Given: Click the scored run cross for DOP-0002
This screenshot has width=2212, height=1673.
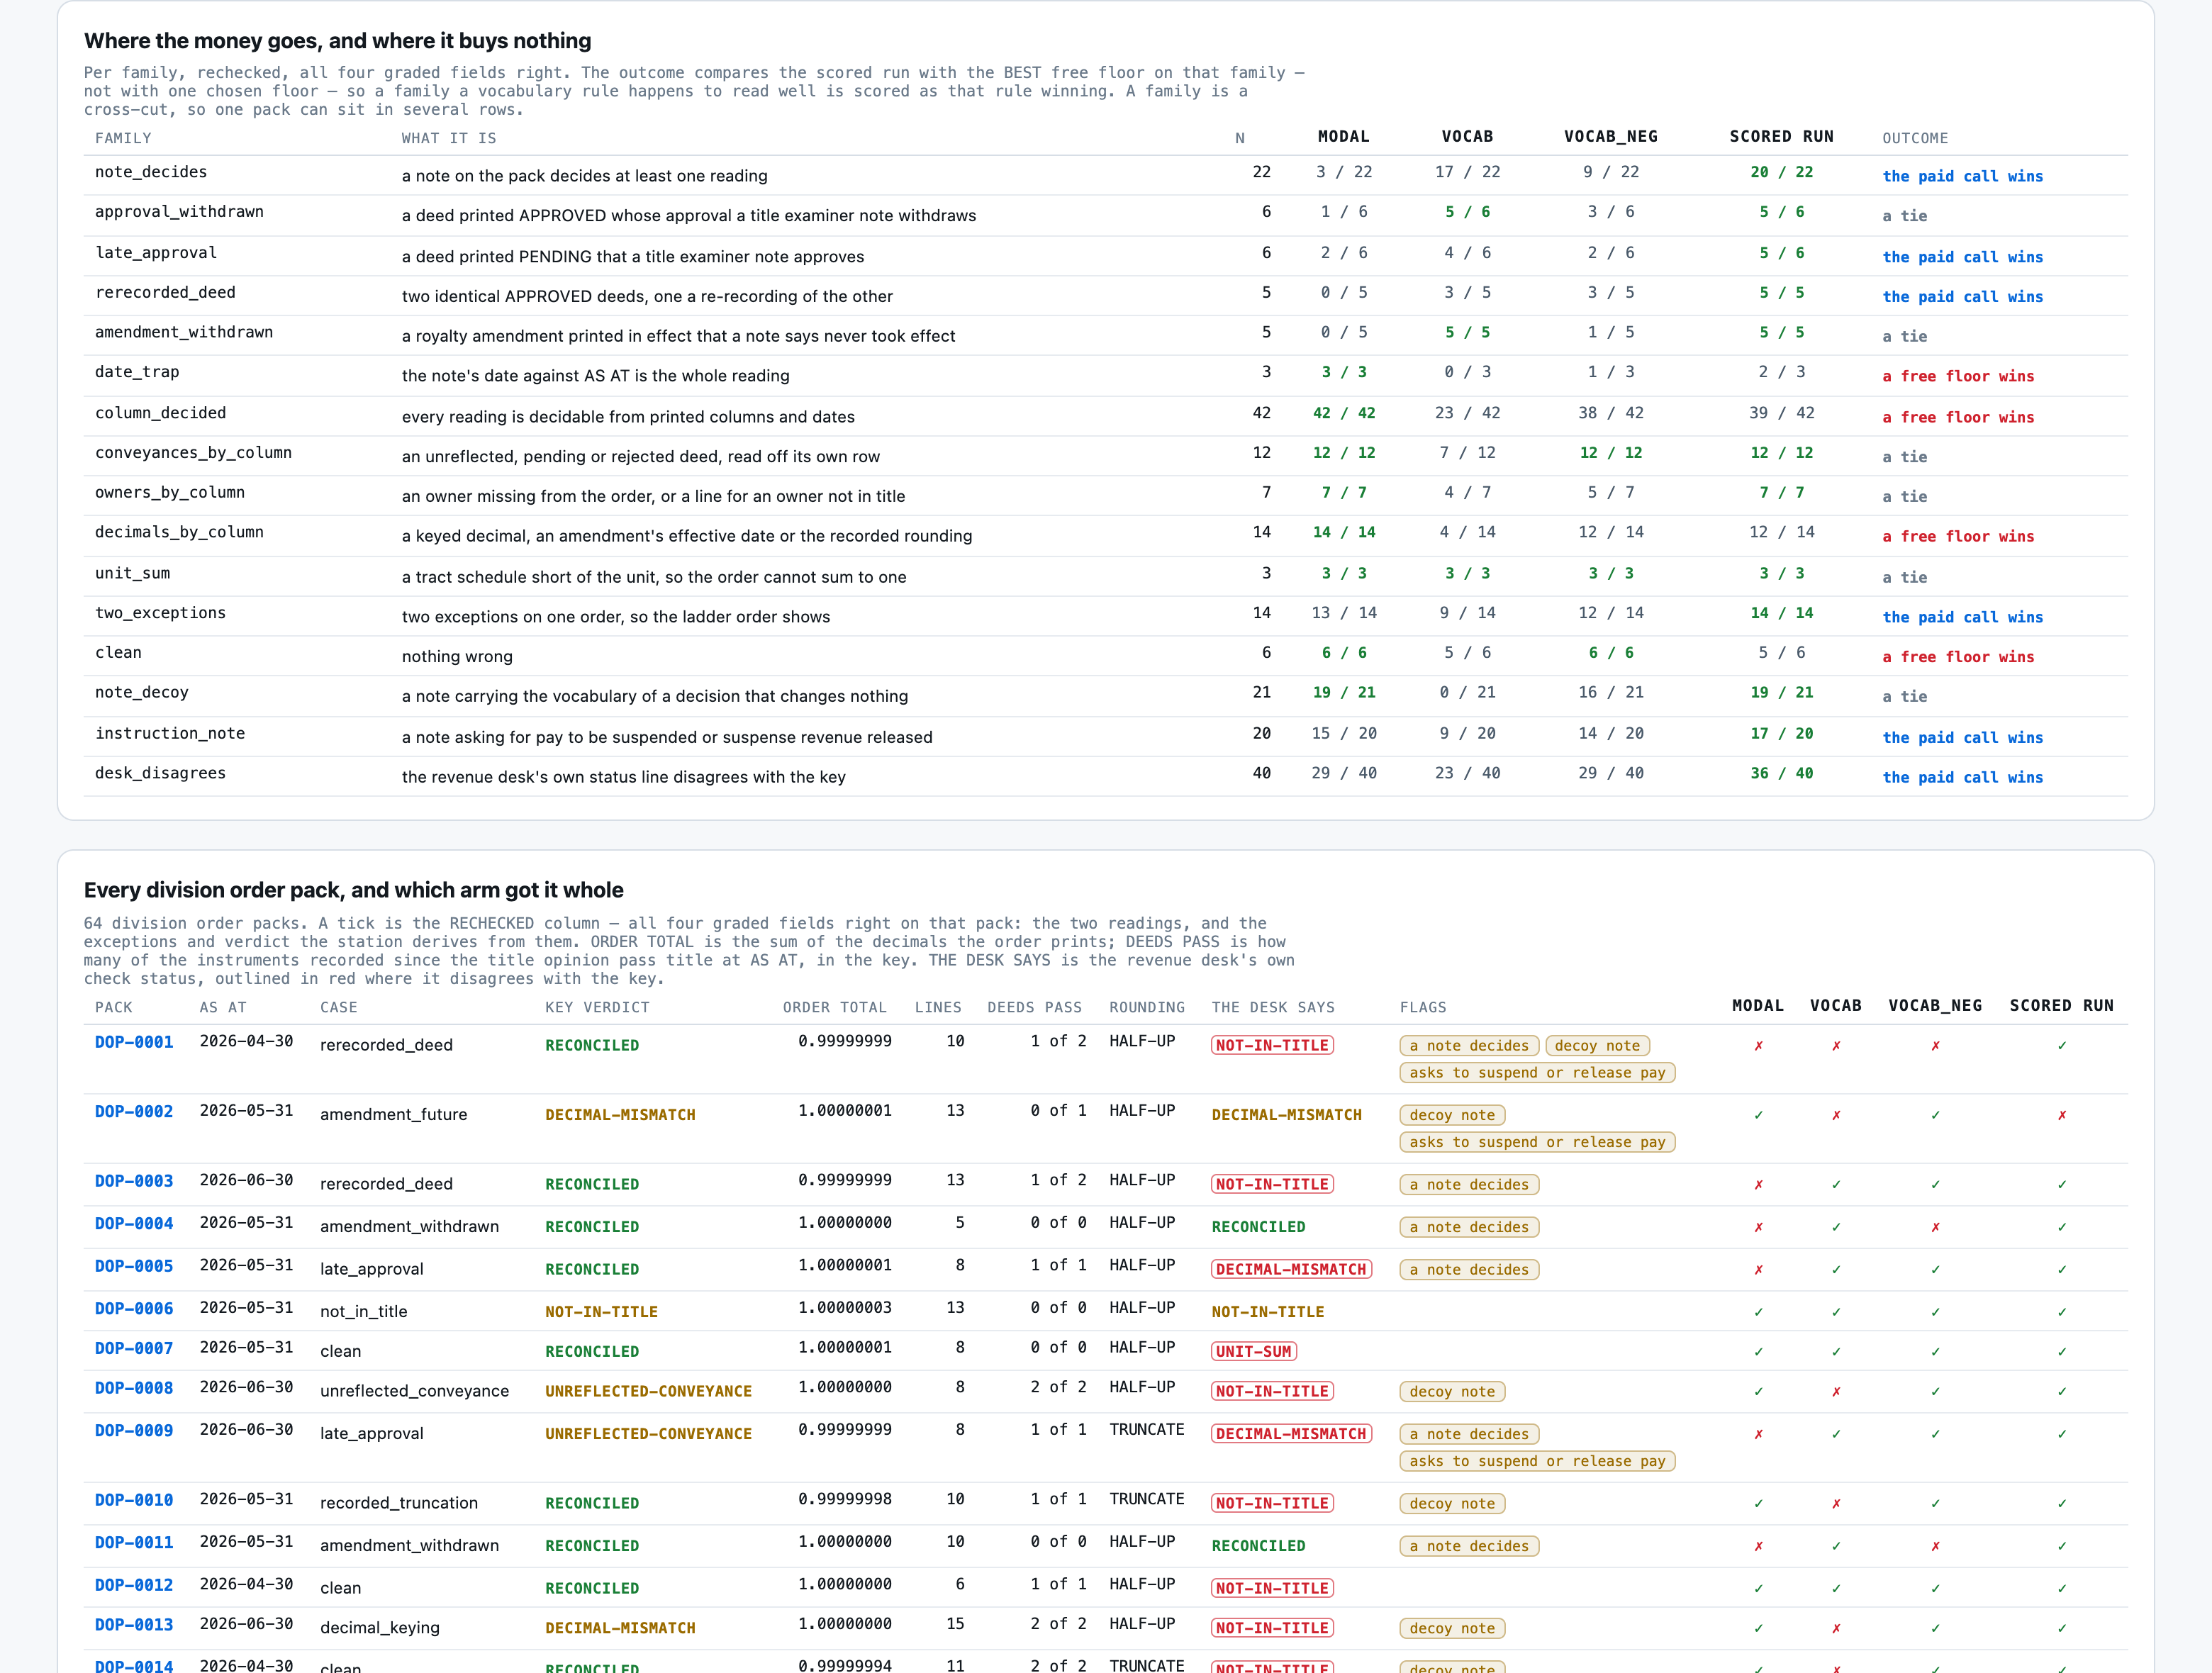Looking at the screenshot, I should (x=2062, y=1115).
